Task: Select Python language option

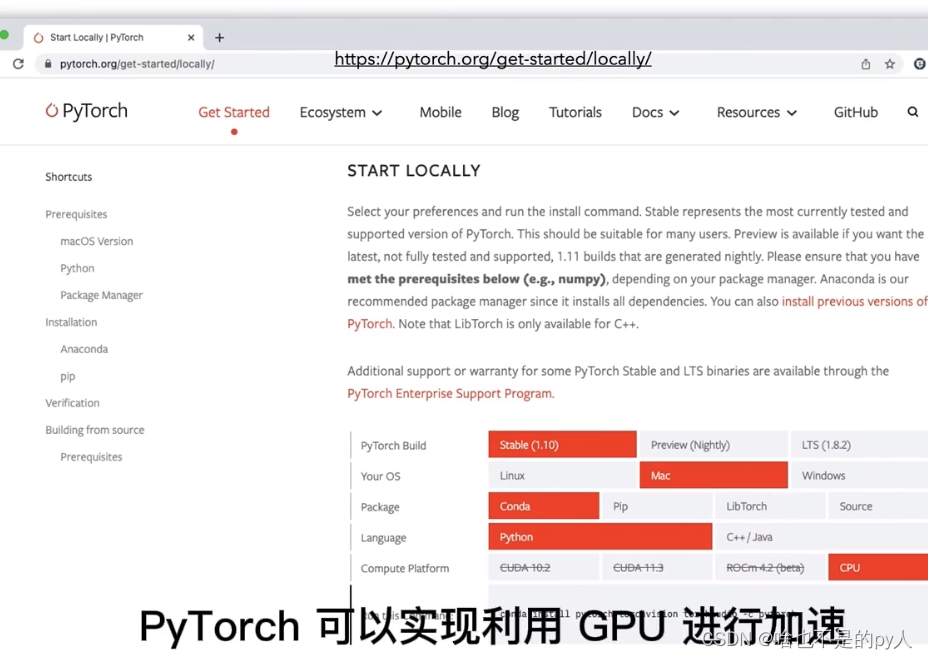Action: pyautogui.click(x=600, y=537)
